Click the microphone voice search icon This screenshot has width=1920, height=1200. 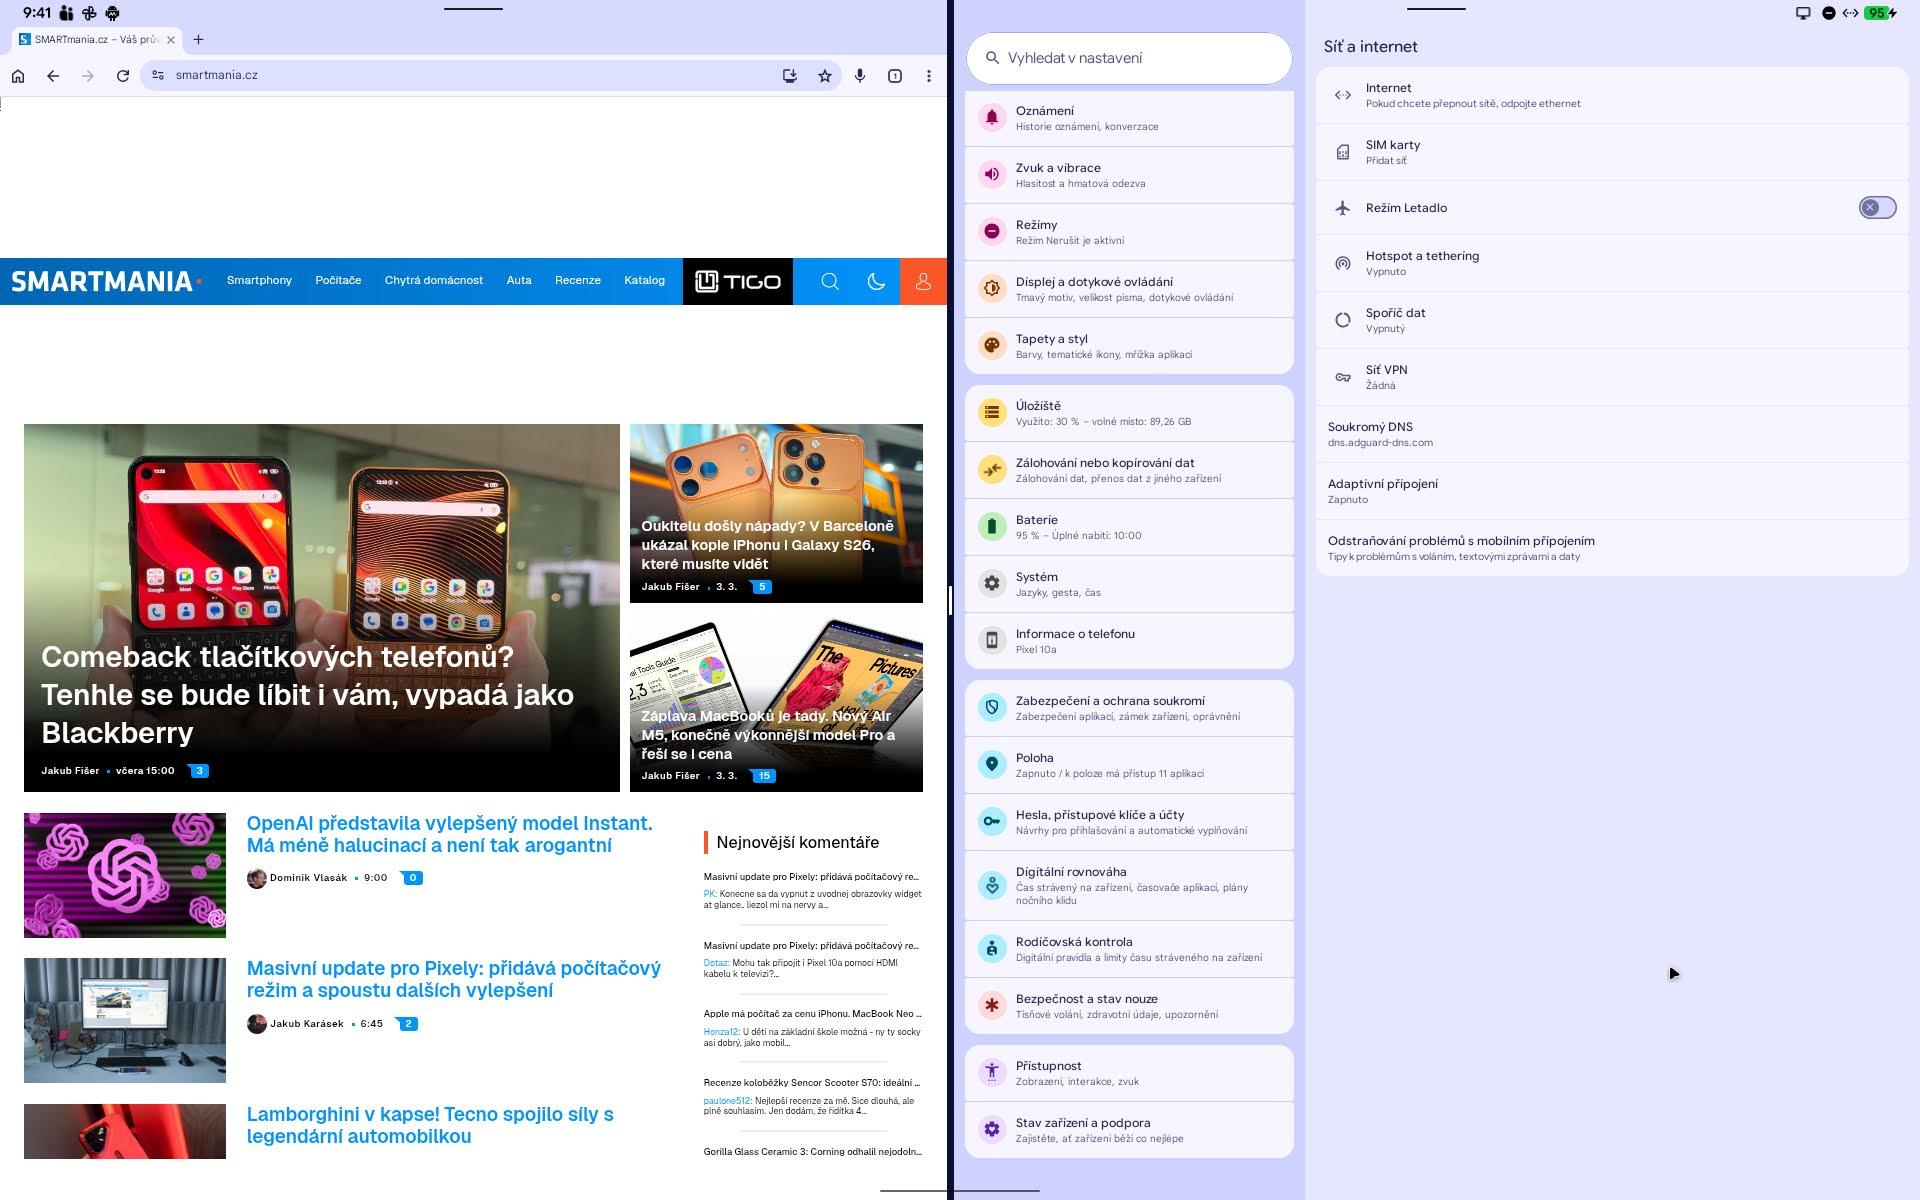coord(859,75)
